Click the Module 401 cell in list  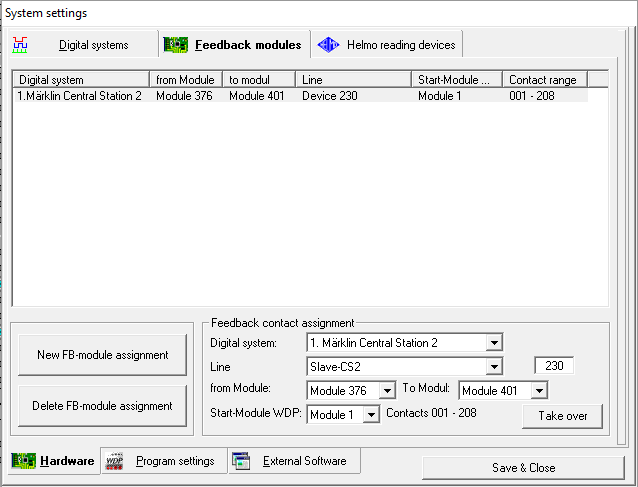(x=256, y=96)
